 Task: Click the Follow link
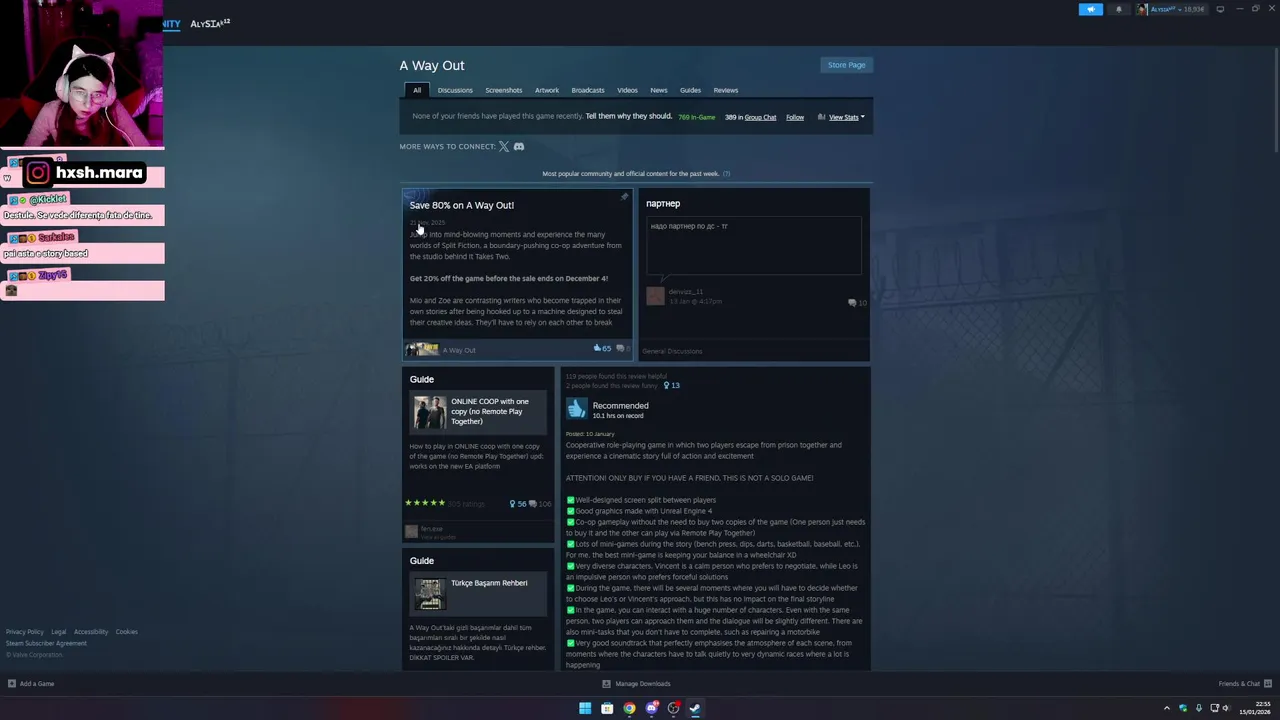pos(795,117)
